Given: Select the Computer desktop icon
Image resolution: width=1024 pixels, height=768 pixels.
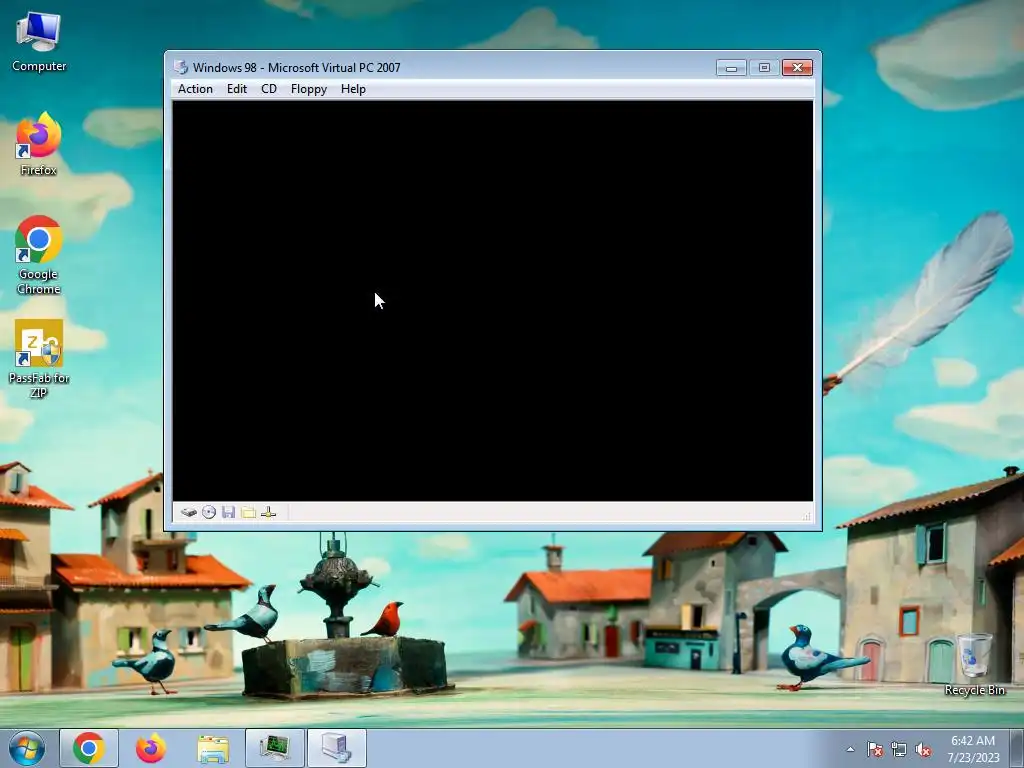Looking at the screenshot, I should click(39, 42).
